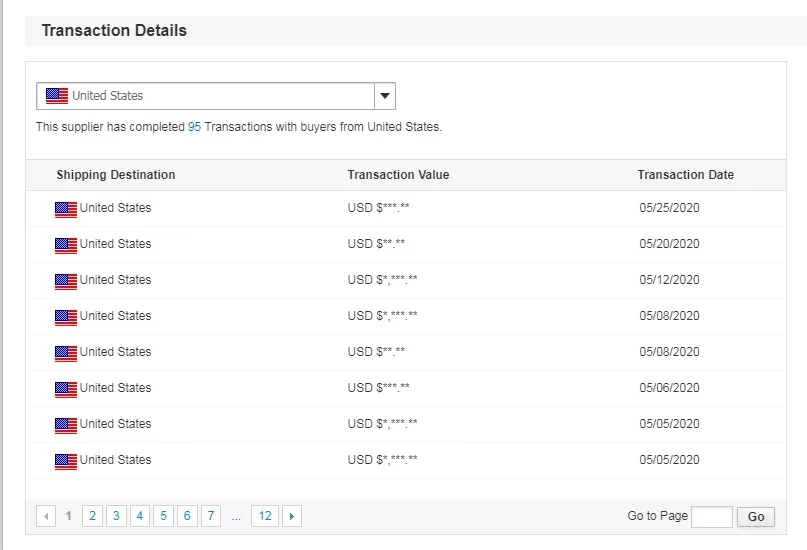Click the Transaction Value column header
The width and height of the screenshot is (807, 550).
coord(398,175)
